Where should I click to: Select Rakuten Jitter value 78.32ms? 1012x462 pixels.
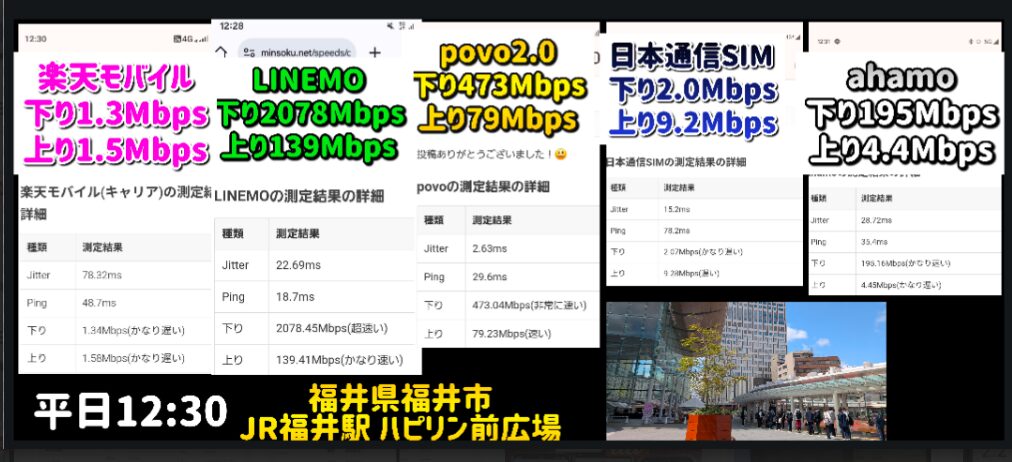coord(101,275)
